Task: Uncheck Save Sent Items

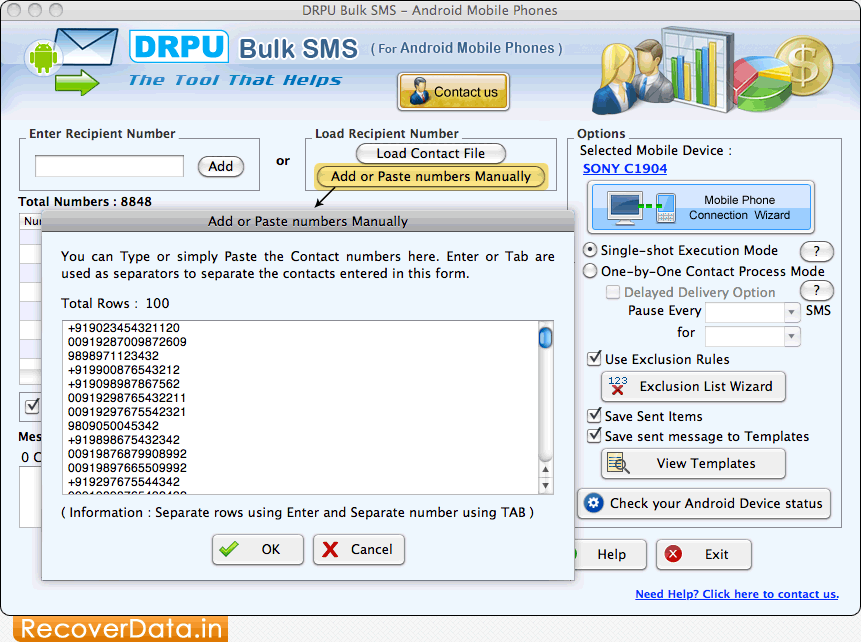Action: tap(594, 416)
